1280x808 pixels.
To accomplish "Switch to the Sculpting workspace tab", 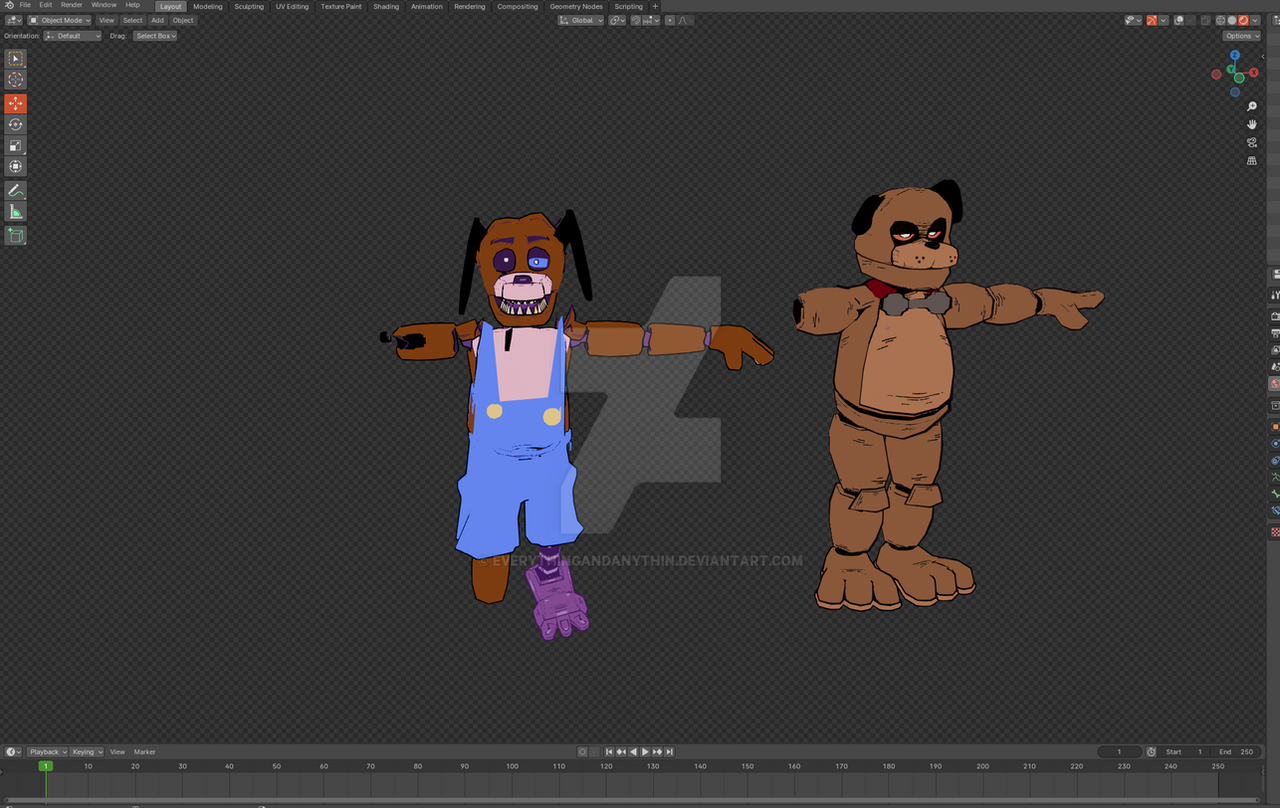I will (249, 6).
